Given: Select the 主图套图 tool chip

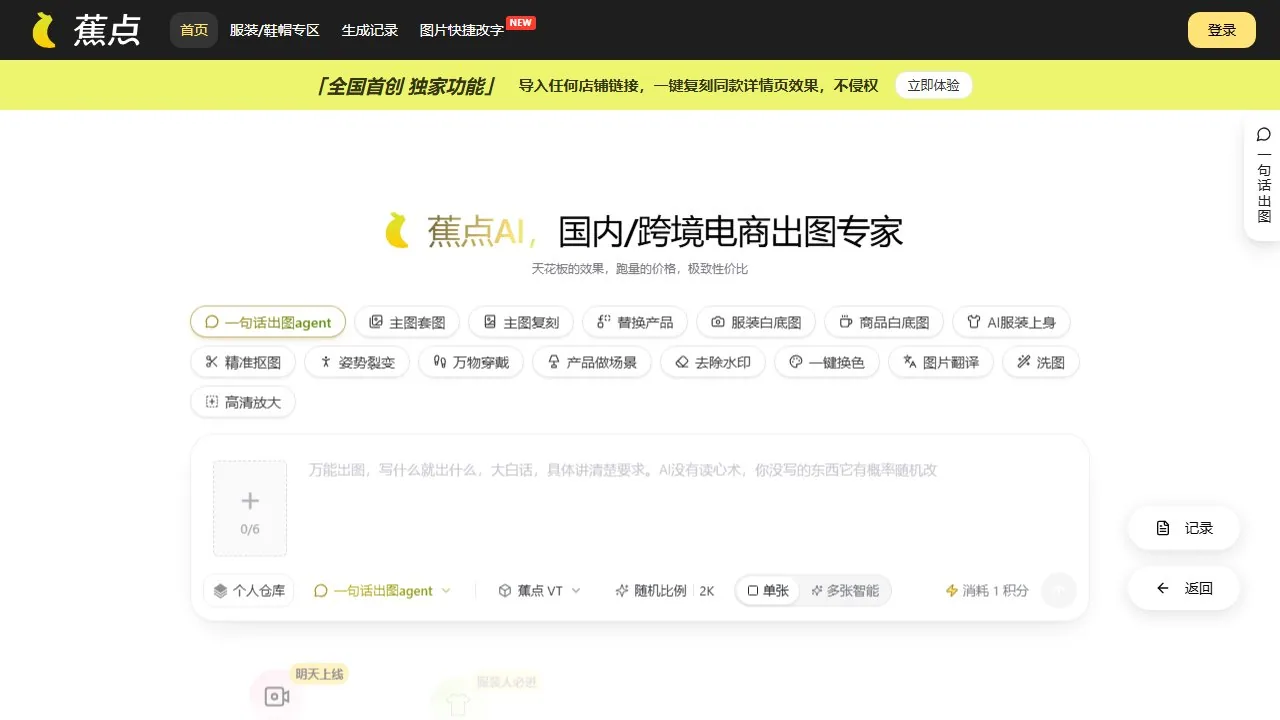Looking at the screenshot, I should 407,322.
